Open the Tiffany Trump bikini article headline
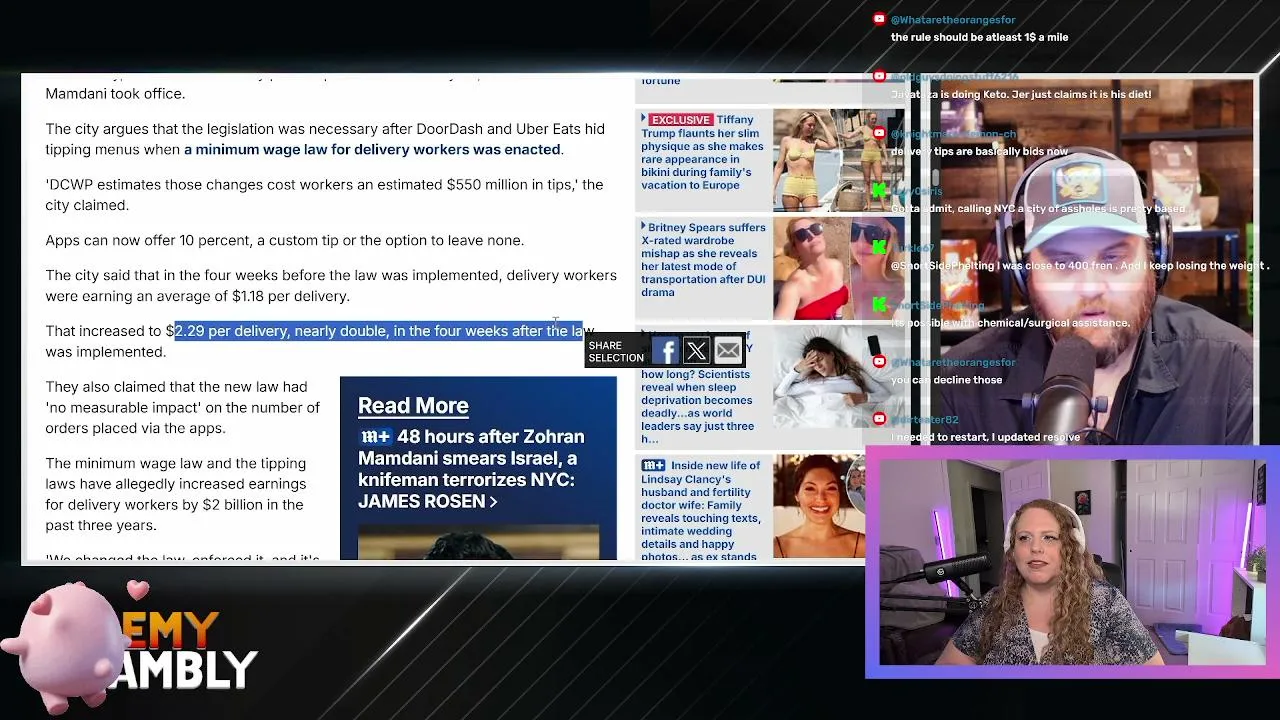Viewport: 1280px width, 720px height. 703,152
